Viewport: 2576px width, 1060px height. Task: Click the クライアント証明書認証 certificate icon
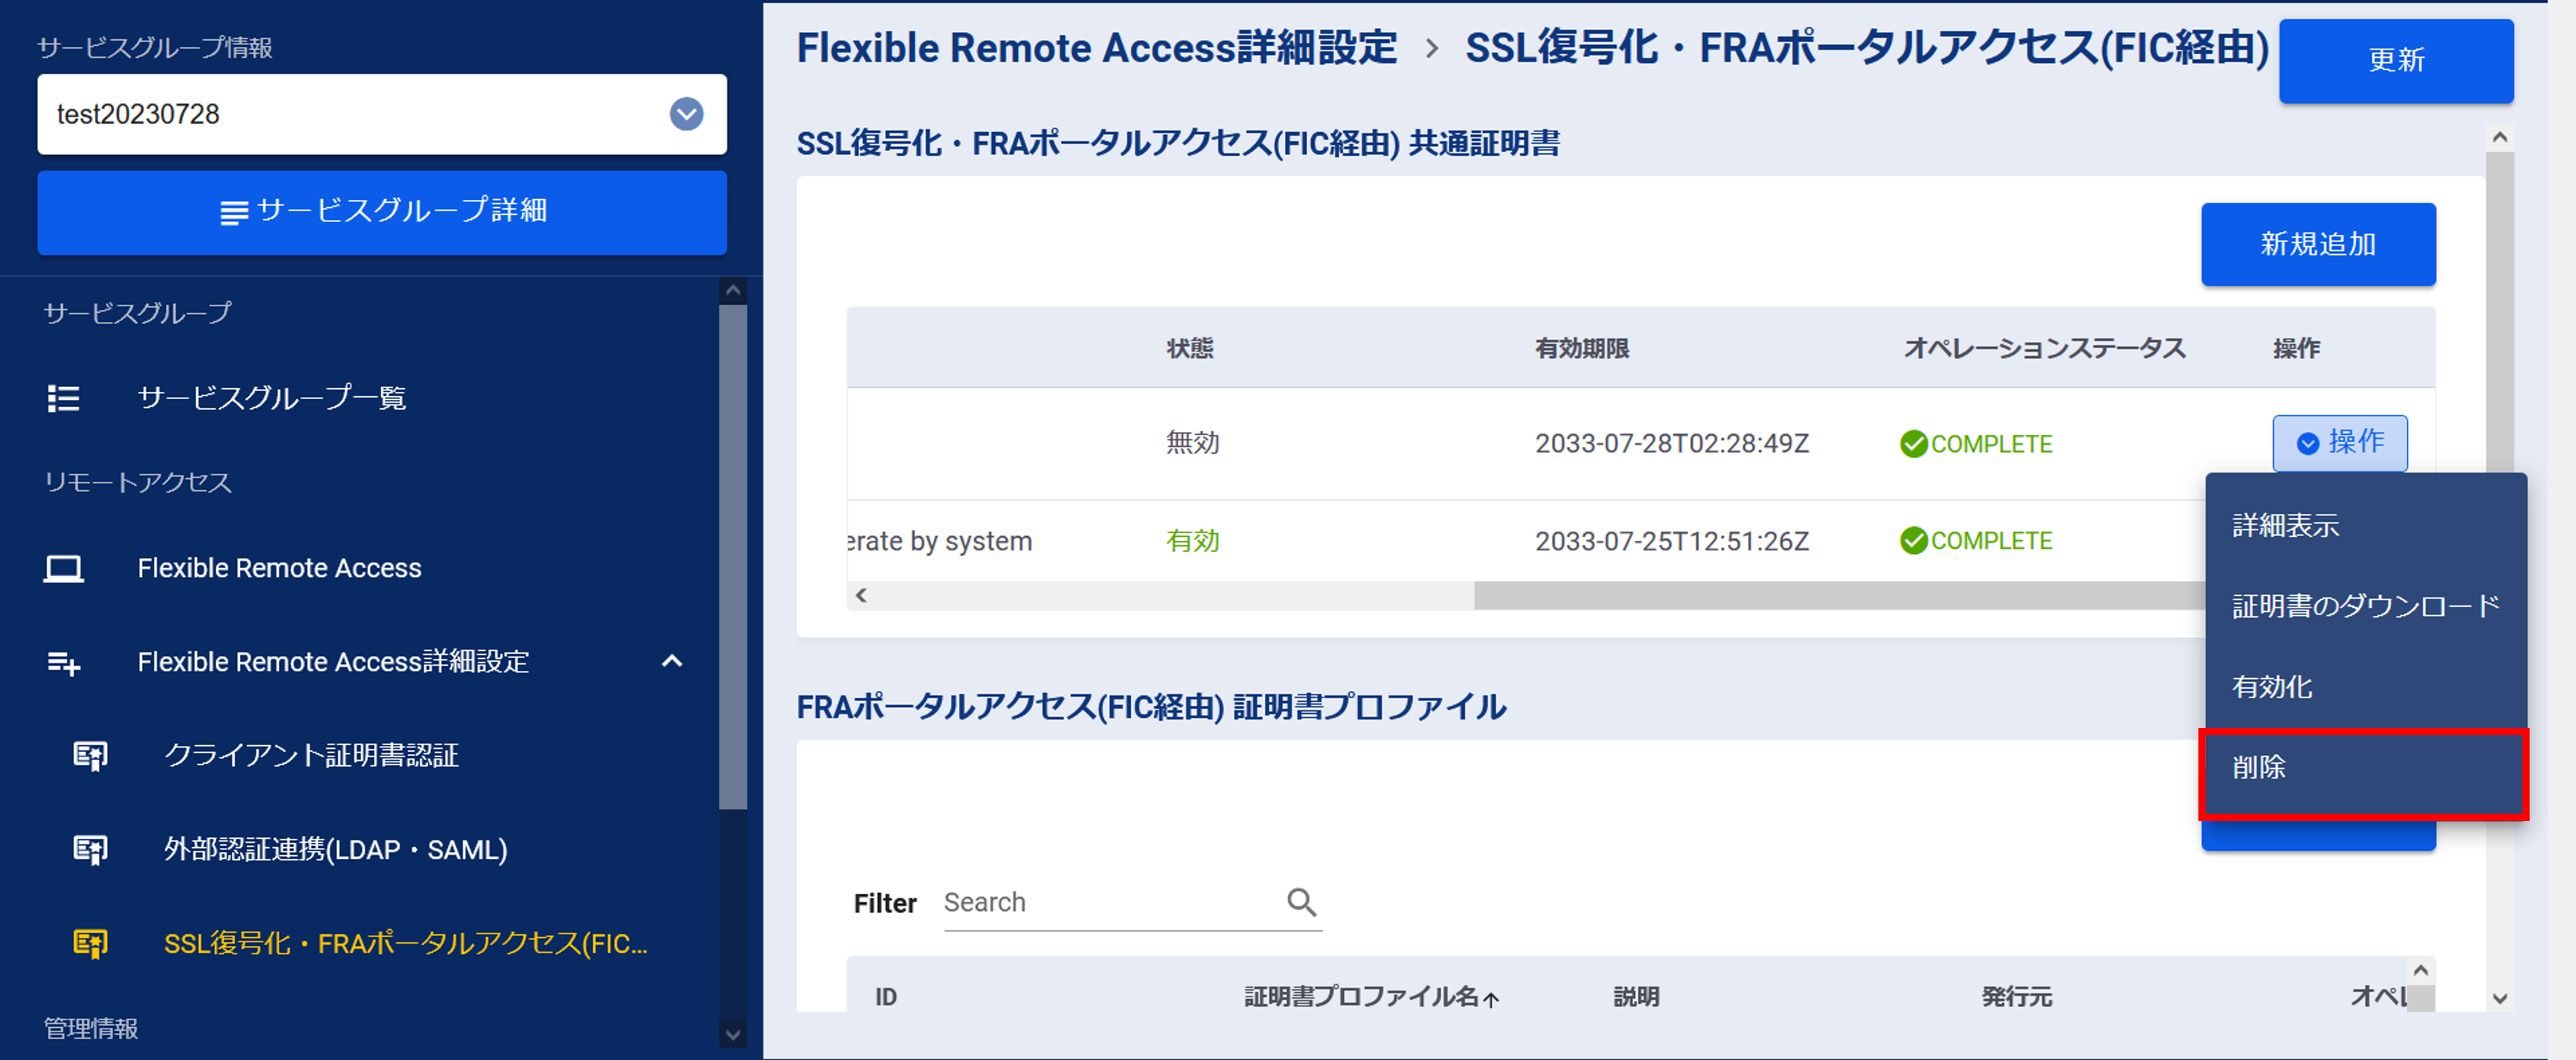tap(90, 756)
